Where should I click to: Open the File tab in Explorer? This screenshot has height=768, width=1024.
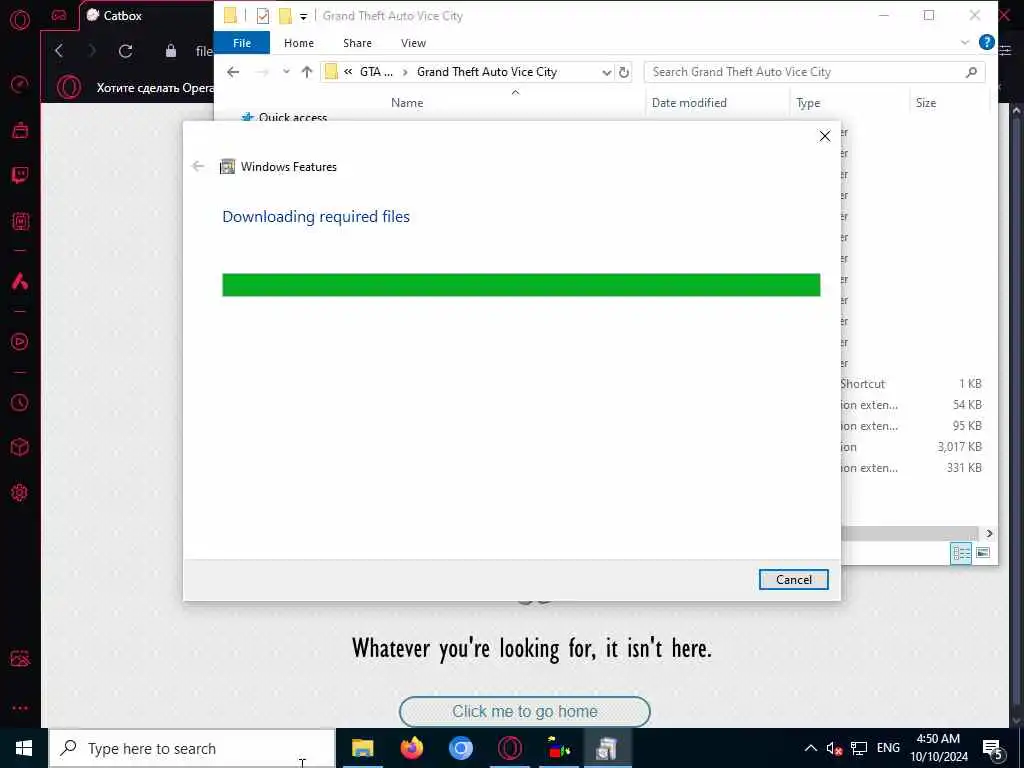click(x=242, y=43)
